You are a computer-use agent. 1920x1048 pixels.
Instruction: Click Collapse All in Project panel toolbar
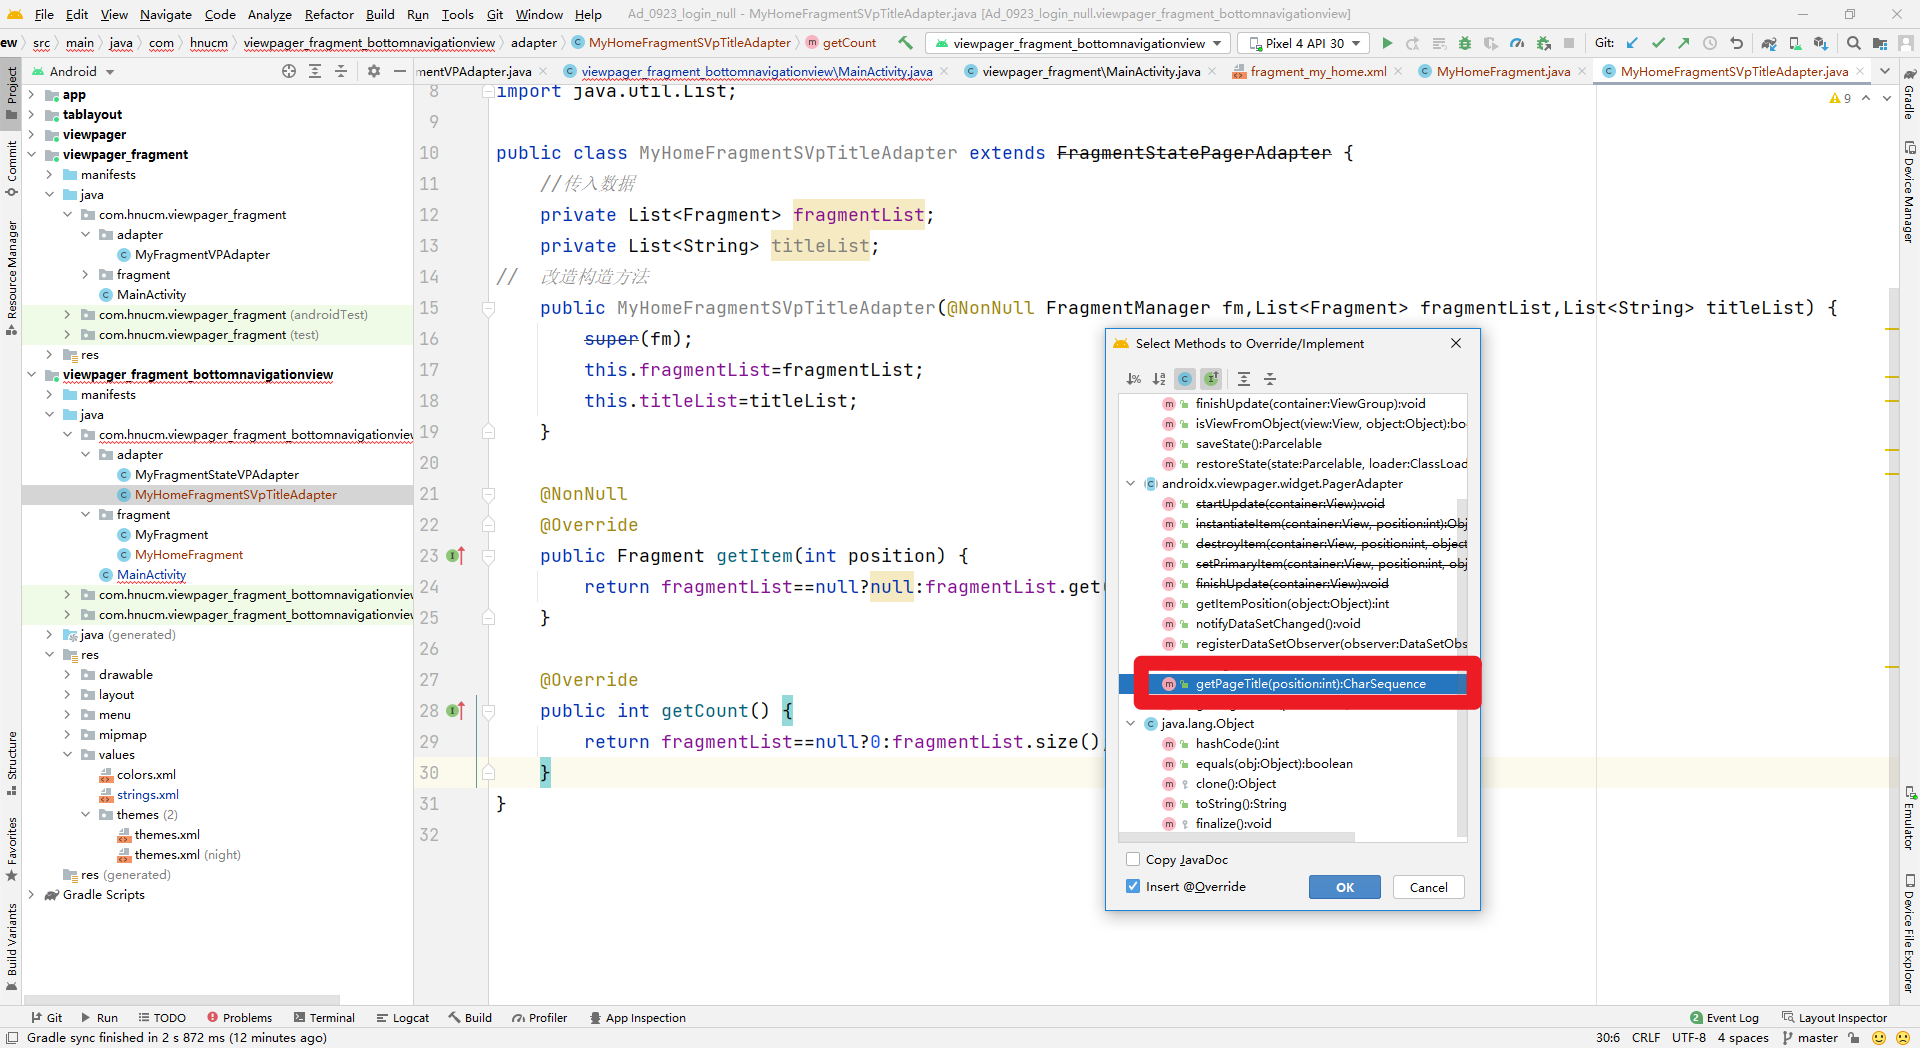point(341,71)
